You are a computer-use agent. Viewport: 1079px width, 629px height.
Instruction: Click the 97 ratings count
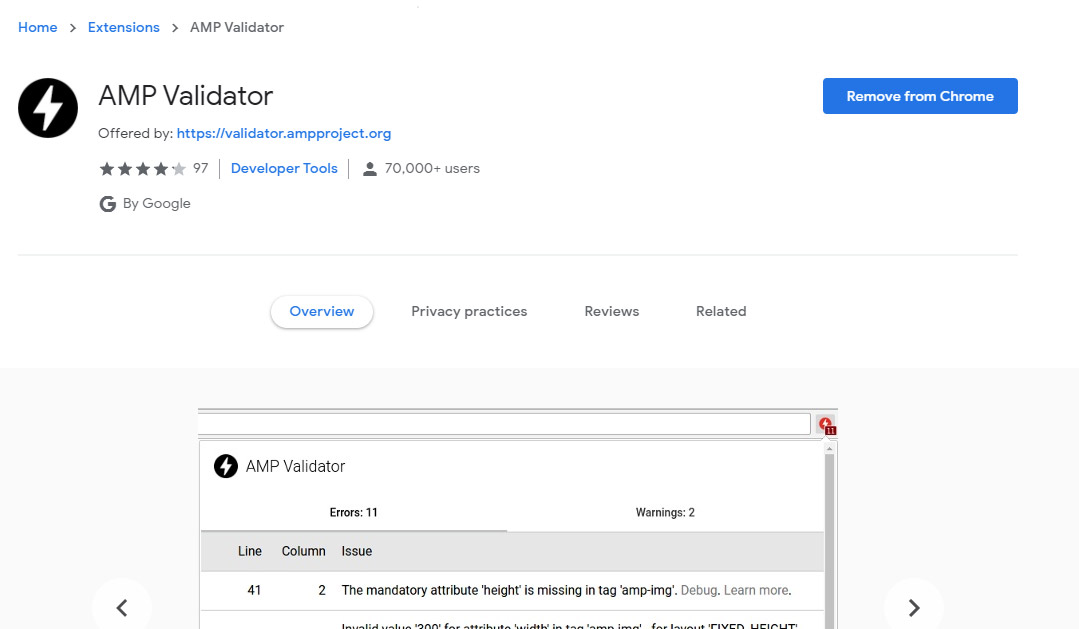[x=200, y=169]
